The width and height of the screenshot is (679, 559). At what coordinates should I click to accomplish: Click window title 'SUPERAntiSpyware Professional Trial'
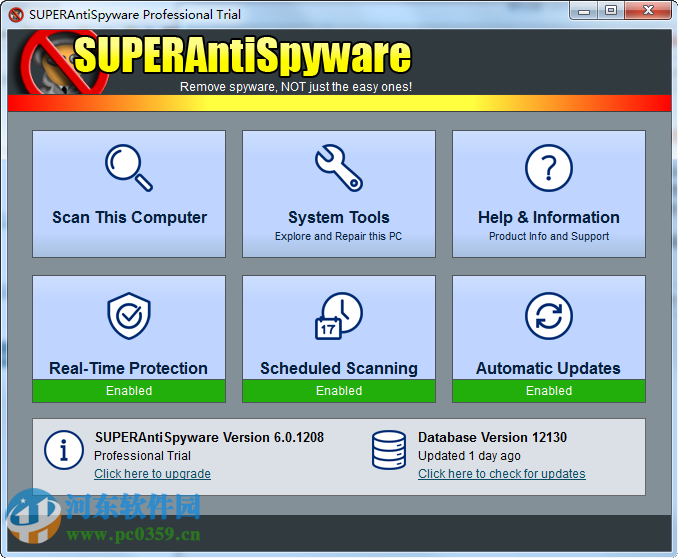point(135,15)
